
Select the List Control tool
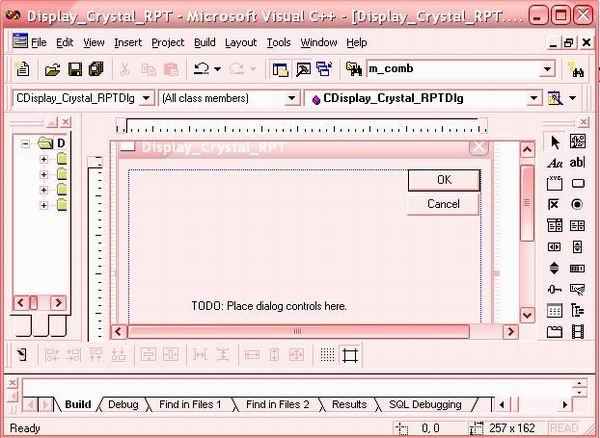(554, 310)
